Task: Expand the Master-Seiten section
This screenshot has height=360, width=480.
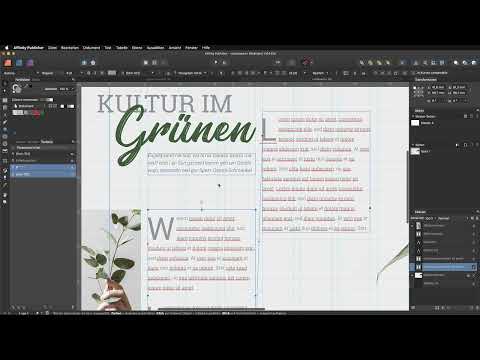Action: [x=413, y=116]
